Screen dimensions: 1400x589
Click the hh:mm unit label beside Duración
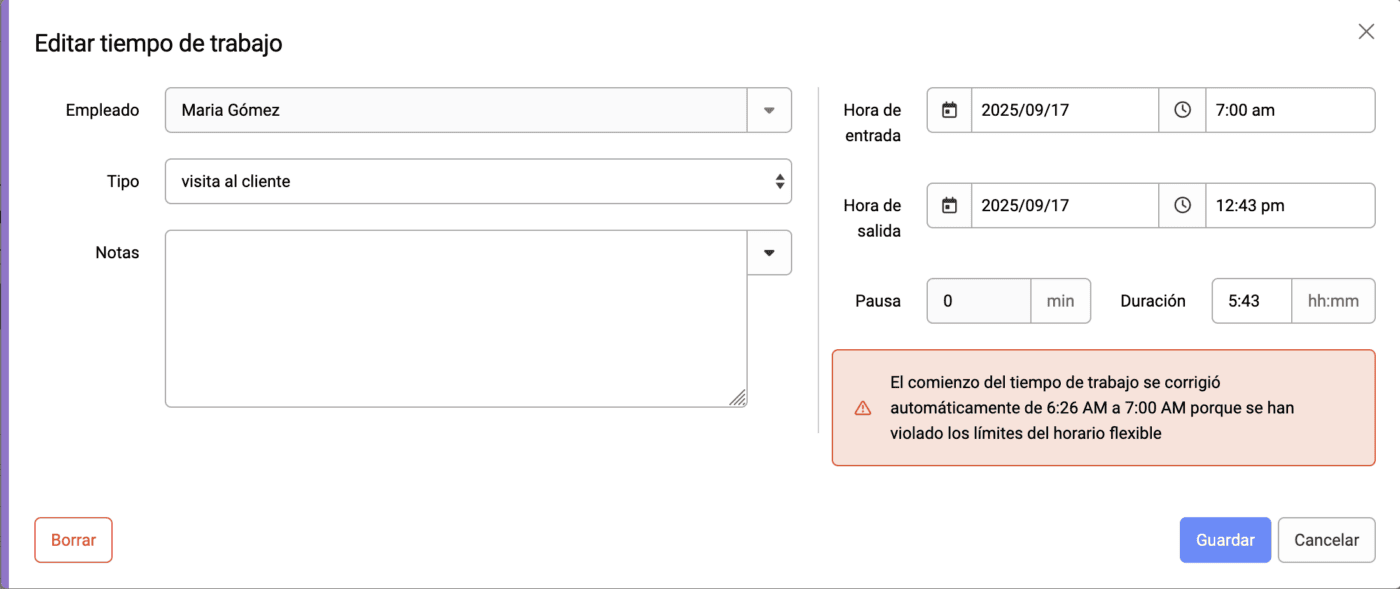[x=1334, y=301]
